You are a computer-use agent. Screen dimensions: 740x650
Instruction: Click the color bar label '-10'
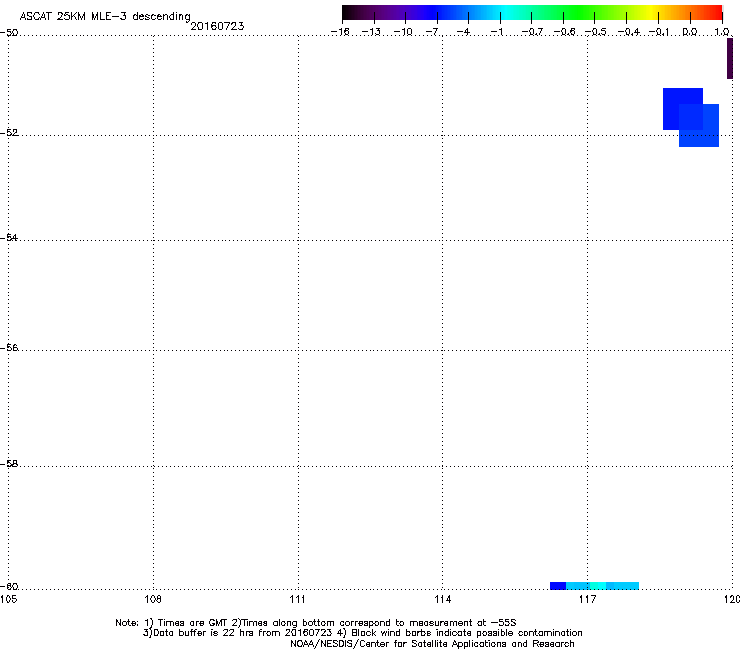[x=403, y=32]
